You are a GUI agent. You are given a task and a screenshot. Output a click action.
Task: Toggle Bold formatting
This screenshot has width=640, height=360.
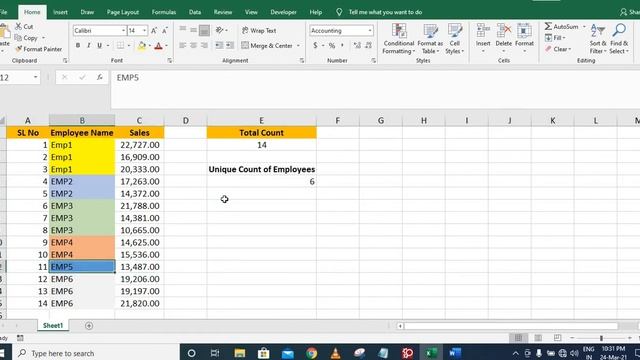click(78, 46)
